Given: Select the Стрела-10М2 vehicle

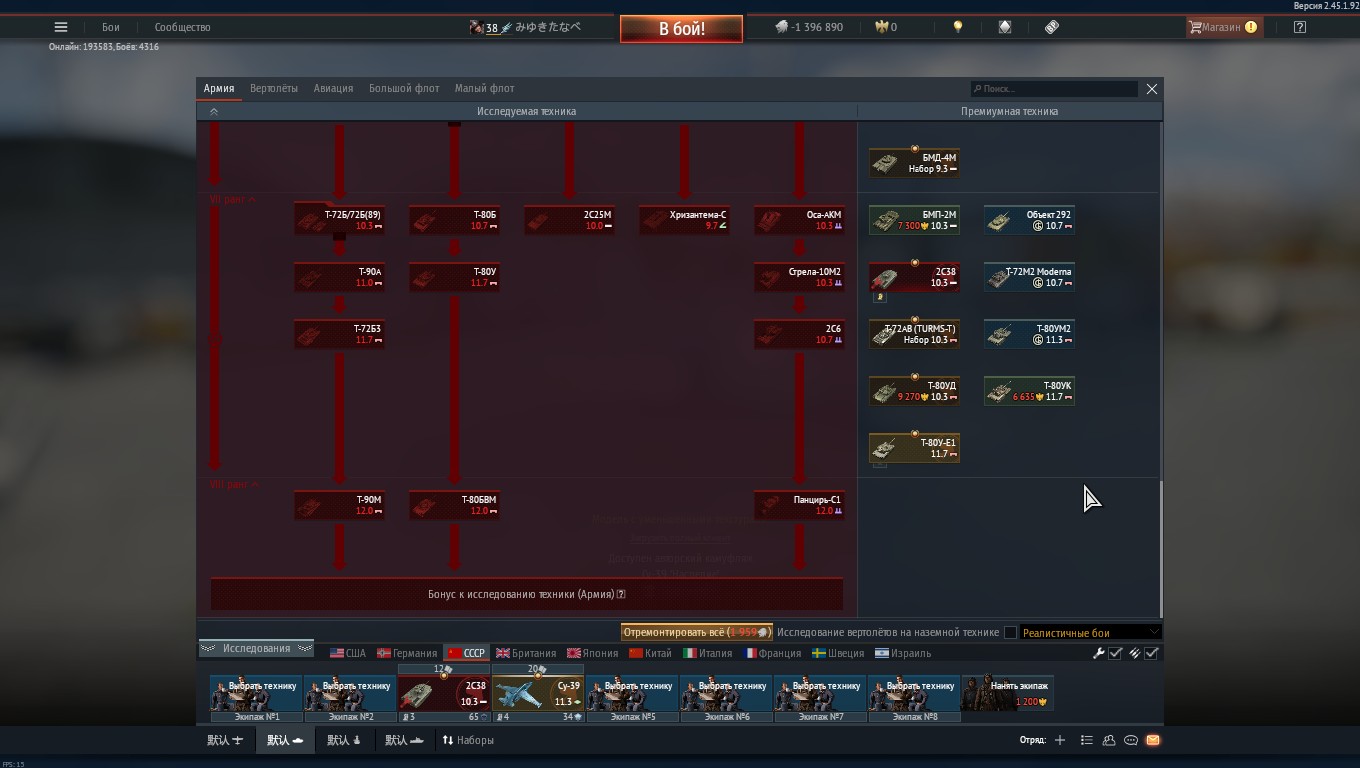Looking at the screenshot, I should (799, 277).
